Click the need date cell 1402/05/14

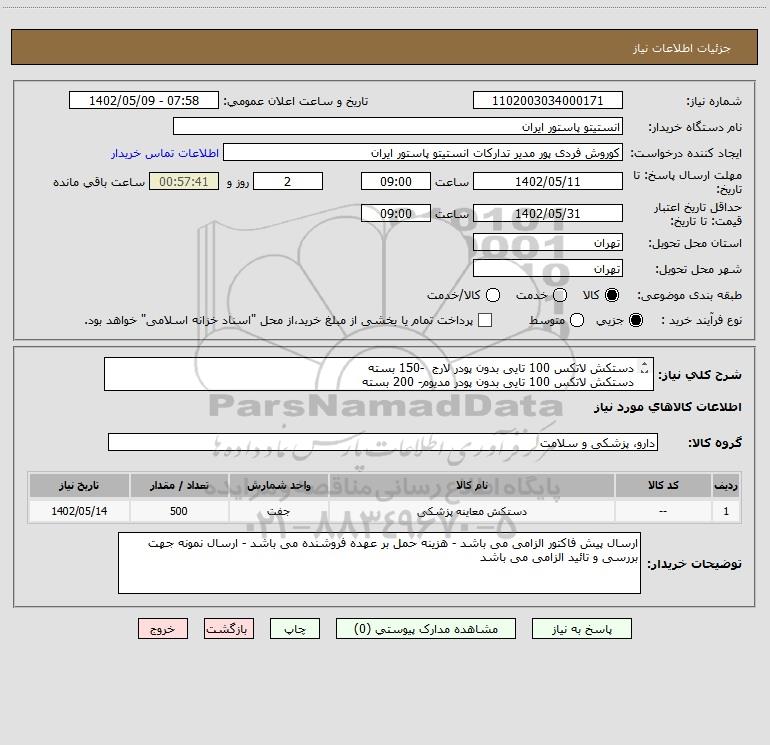tap(79, 511)
